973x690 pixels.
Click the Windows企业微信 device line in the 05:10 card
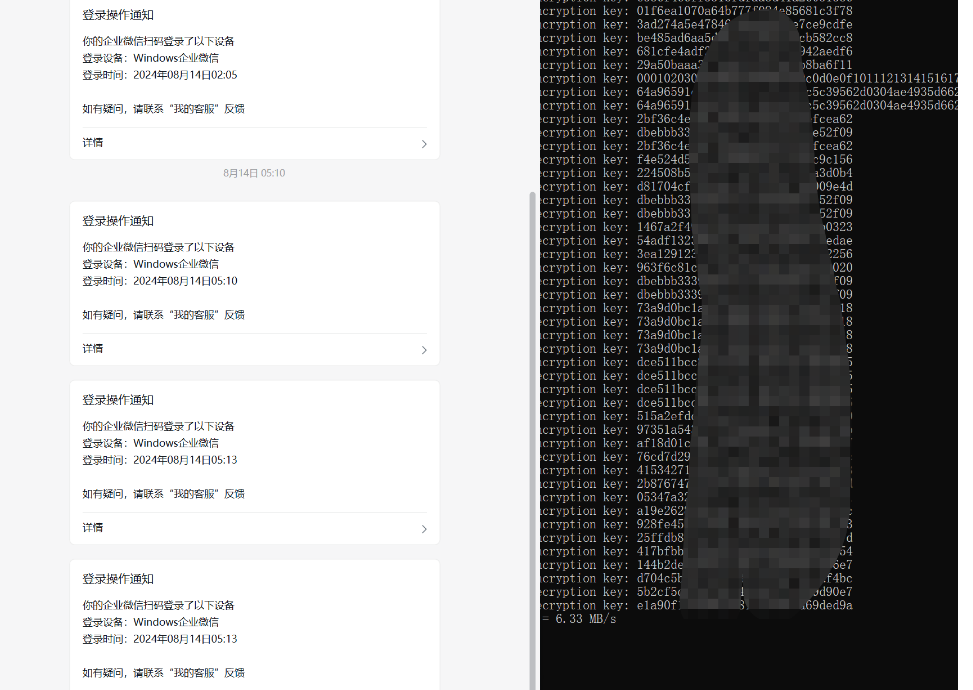tap(151, 264)
